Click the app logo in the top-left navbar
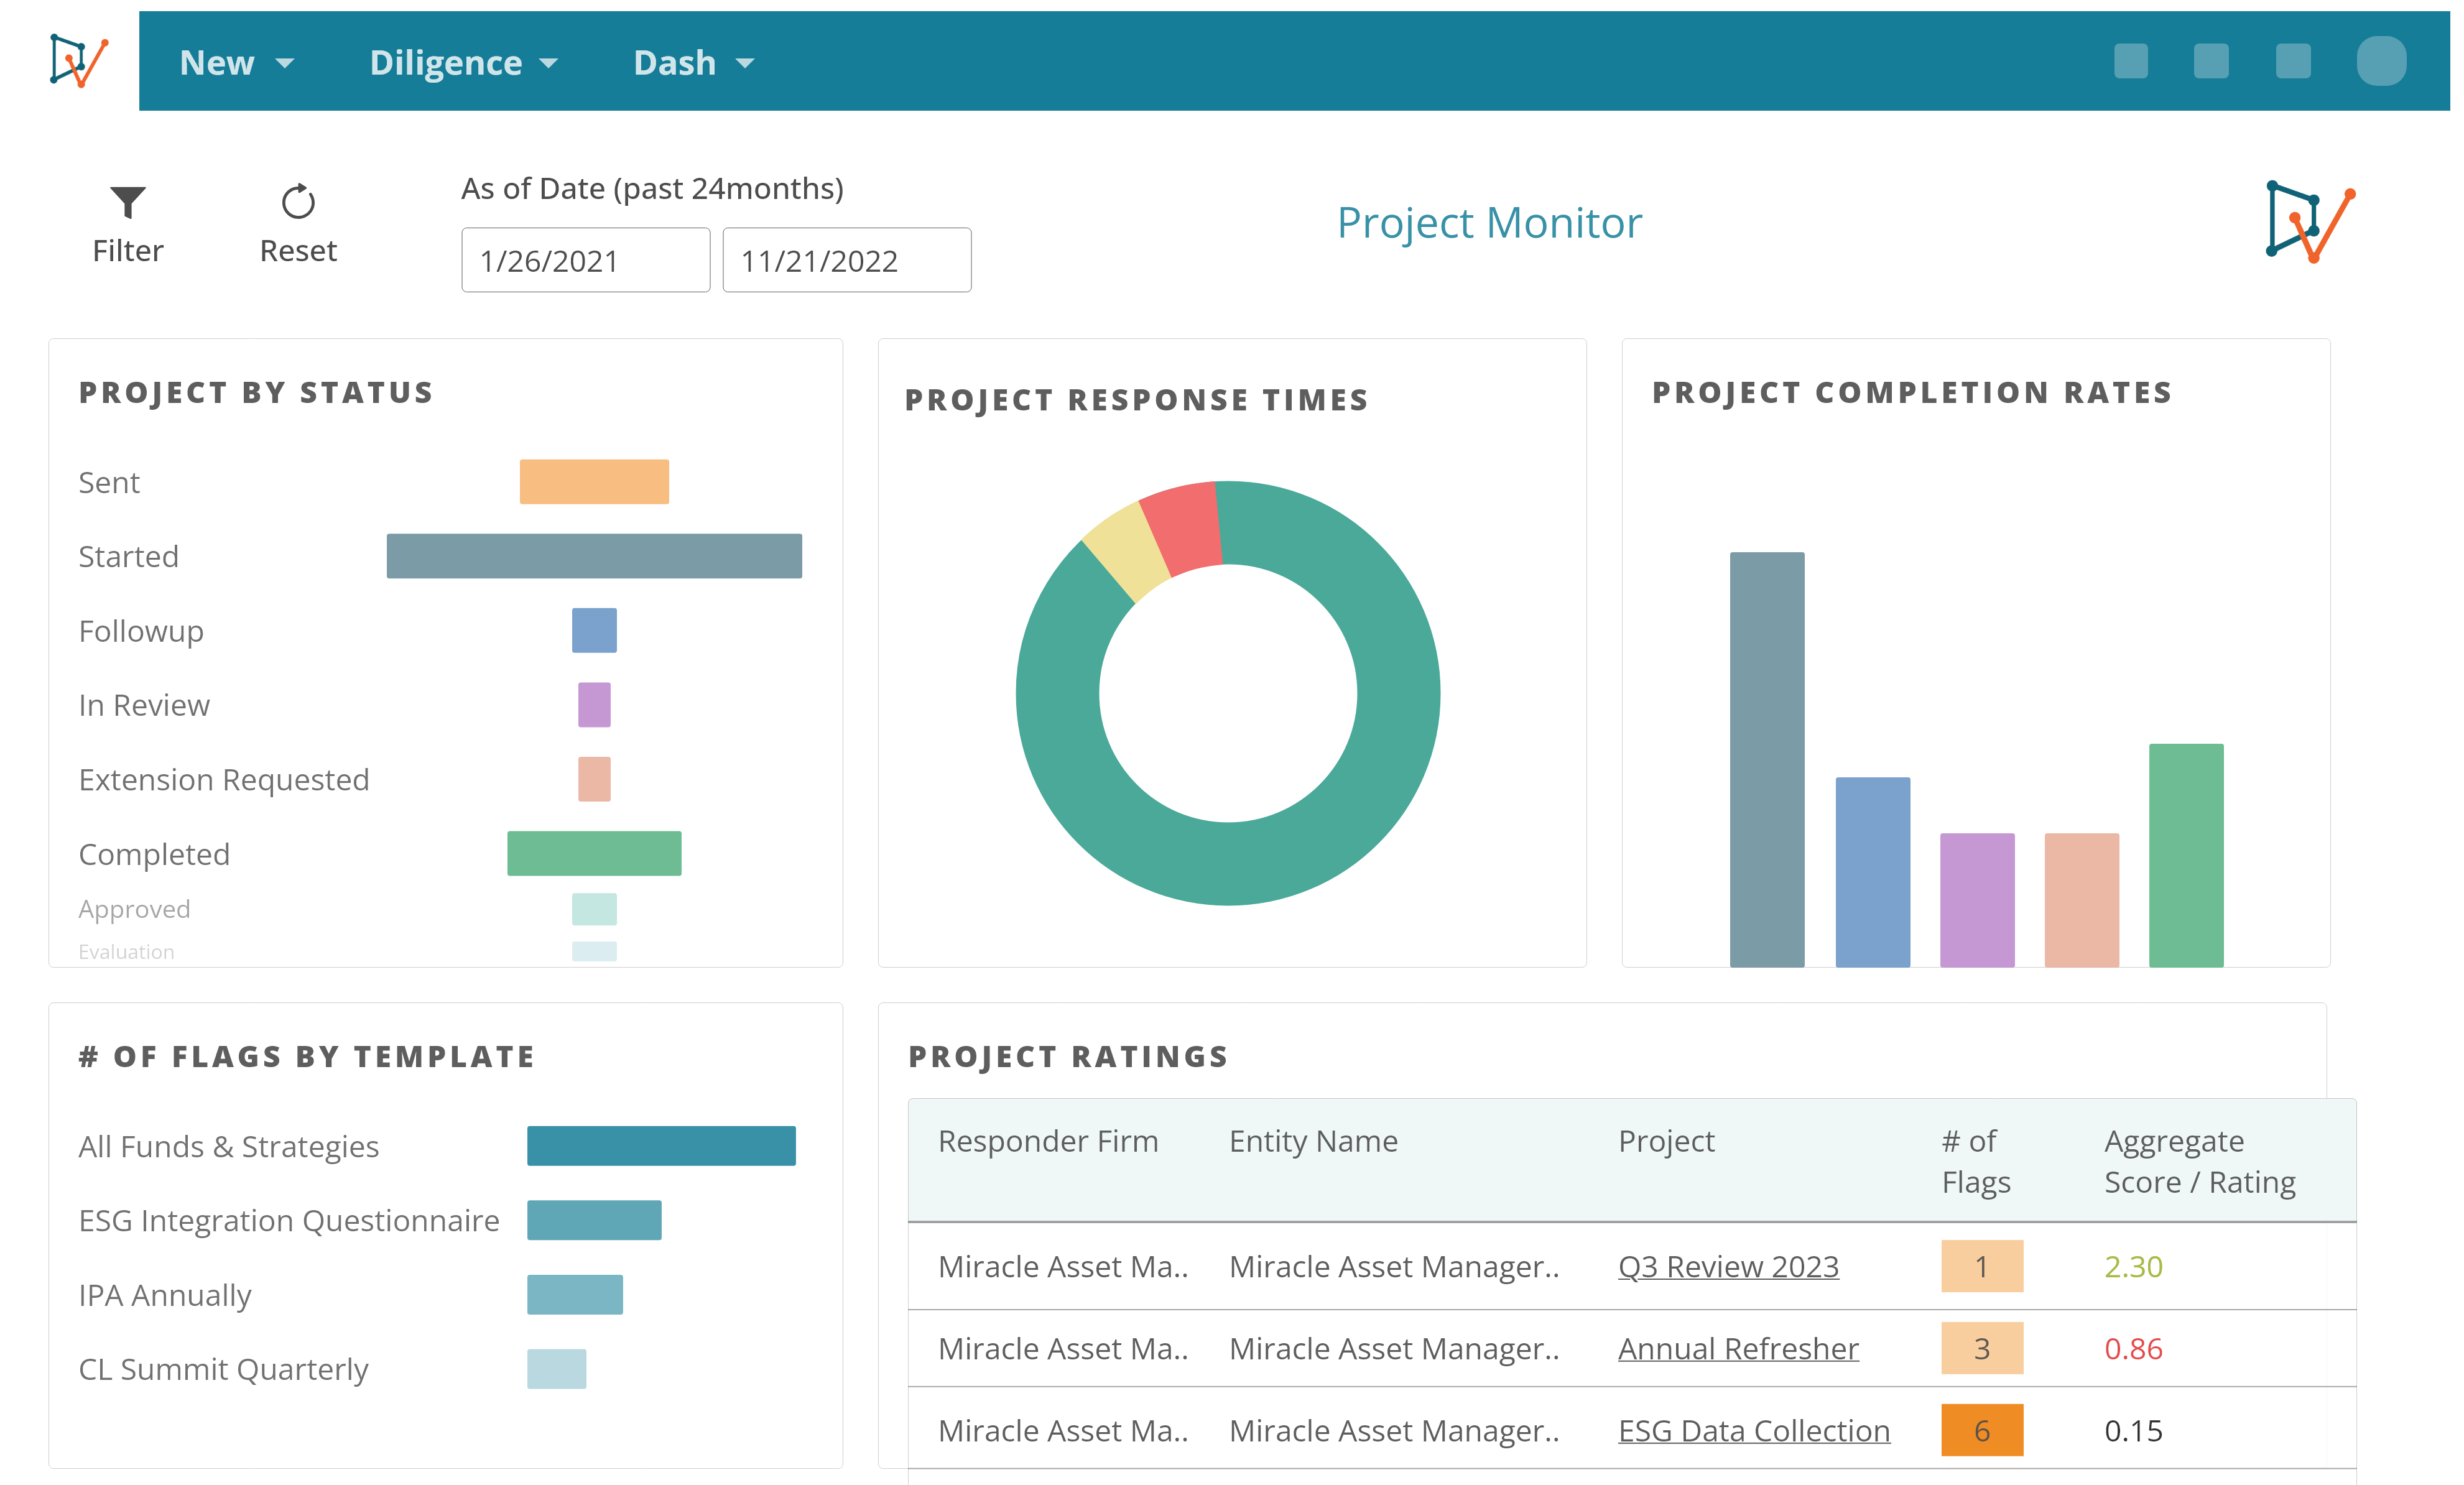 pos(78,60)
